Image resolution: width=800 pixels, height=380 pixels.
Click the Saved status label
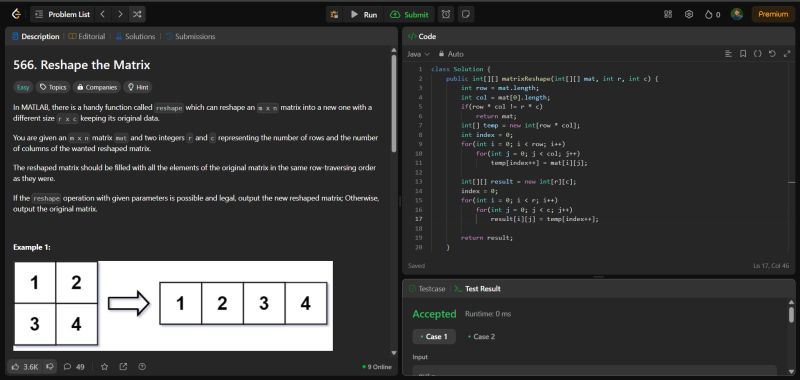pyautogui.click(x=416, y=266)
